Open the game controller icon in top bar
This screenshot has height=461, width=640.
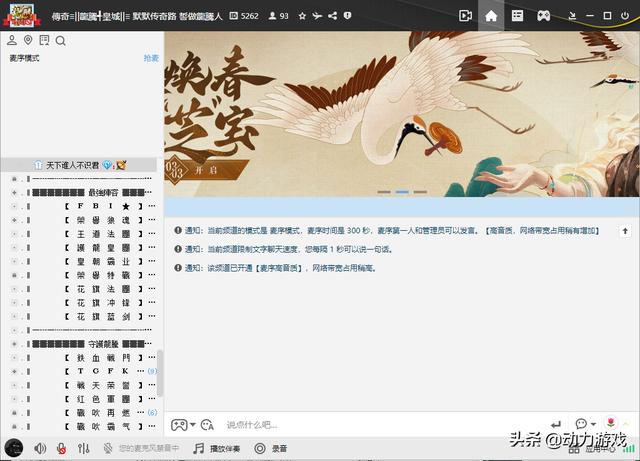[x=543, y=16]
